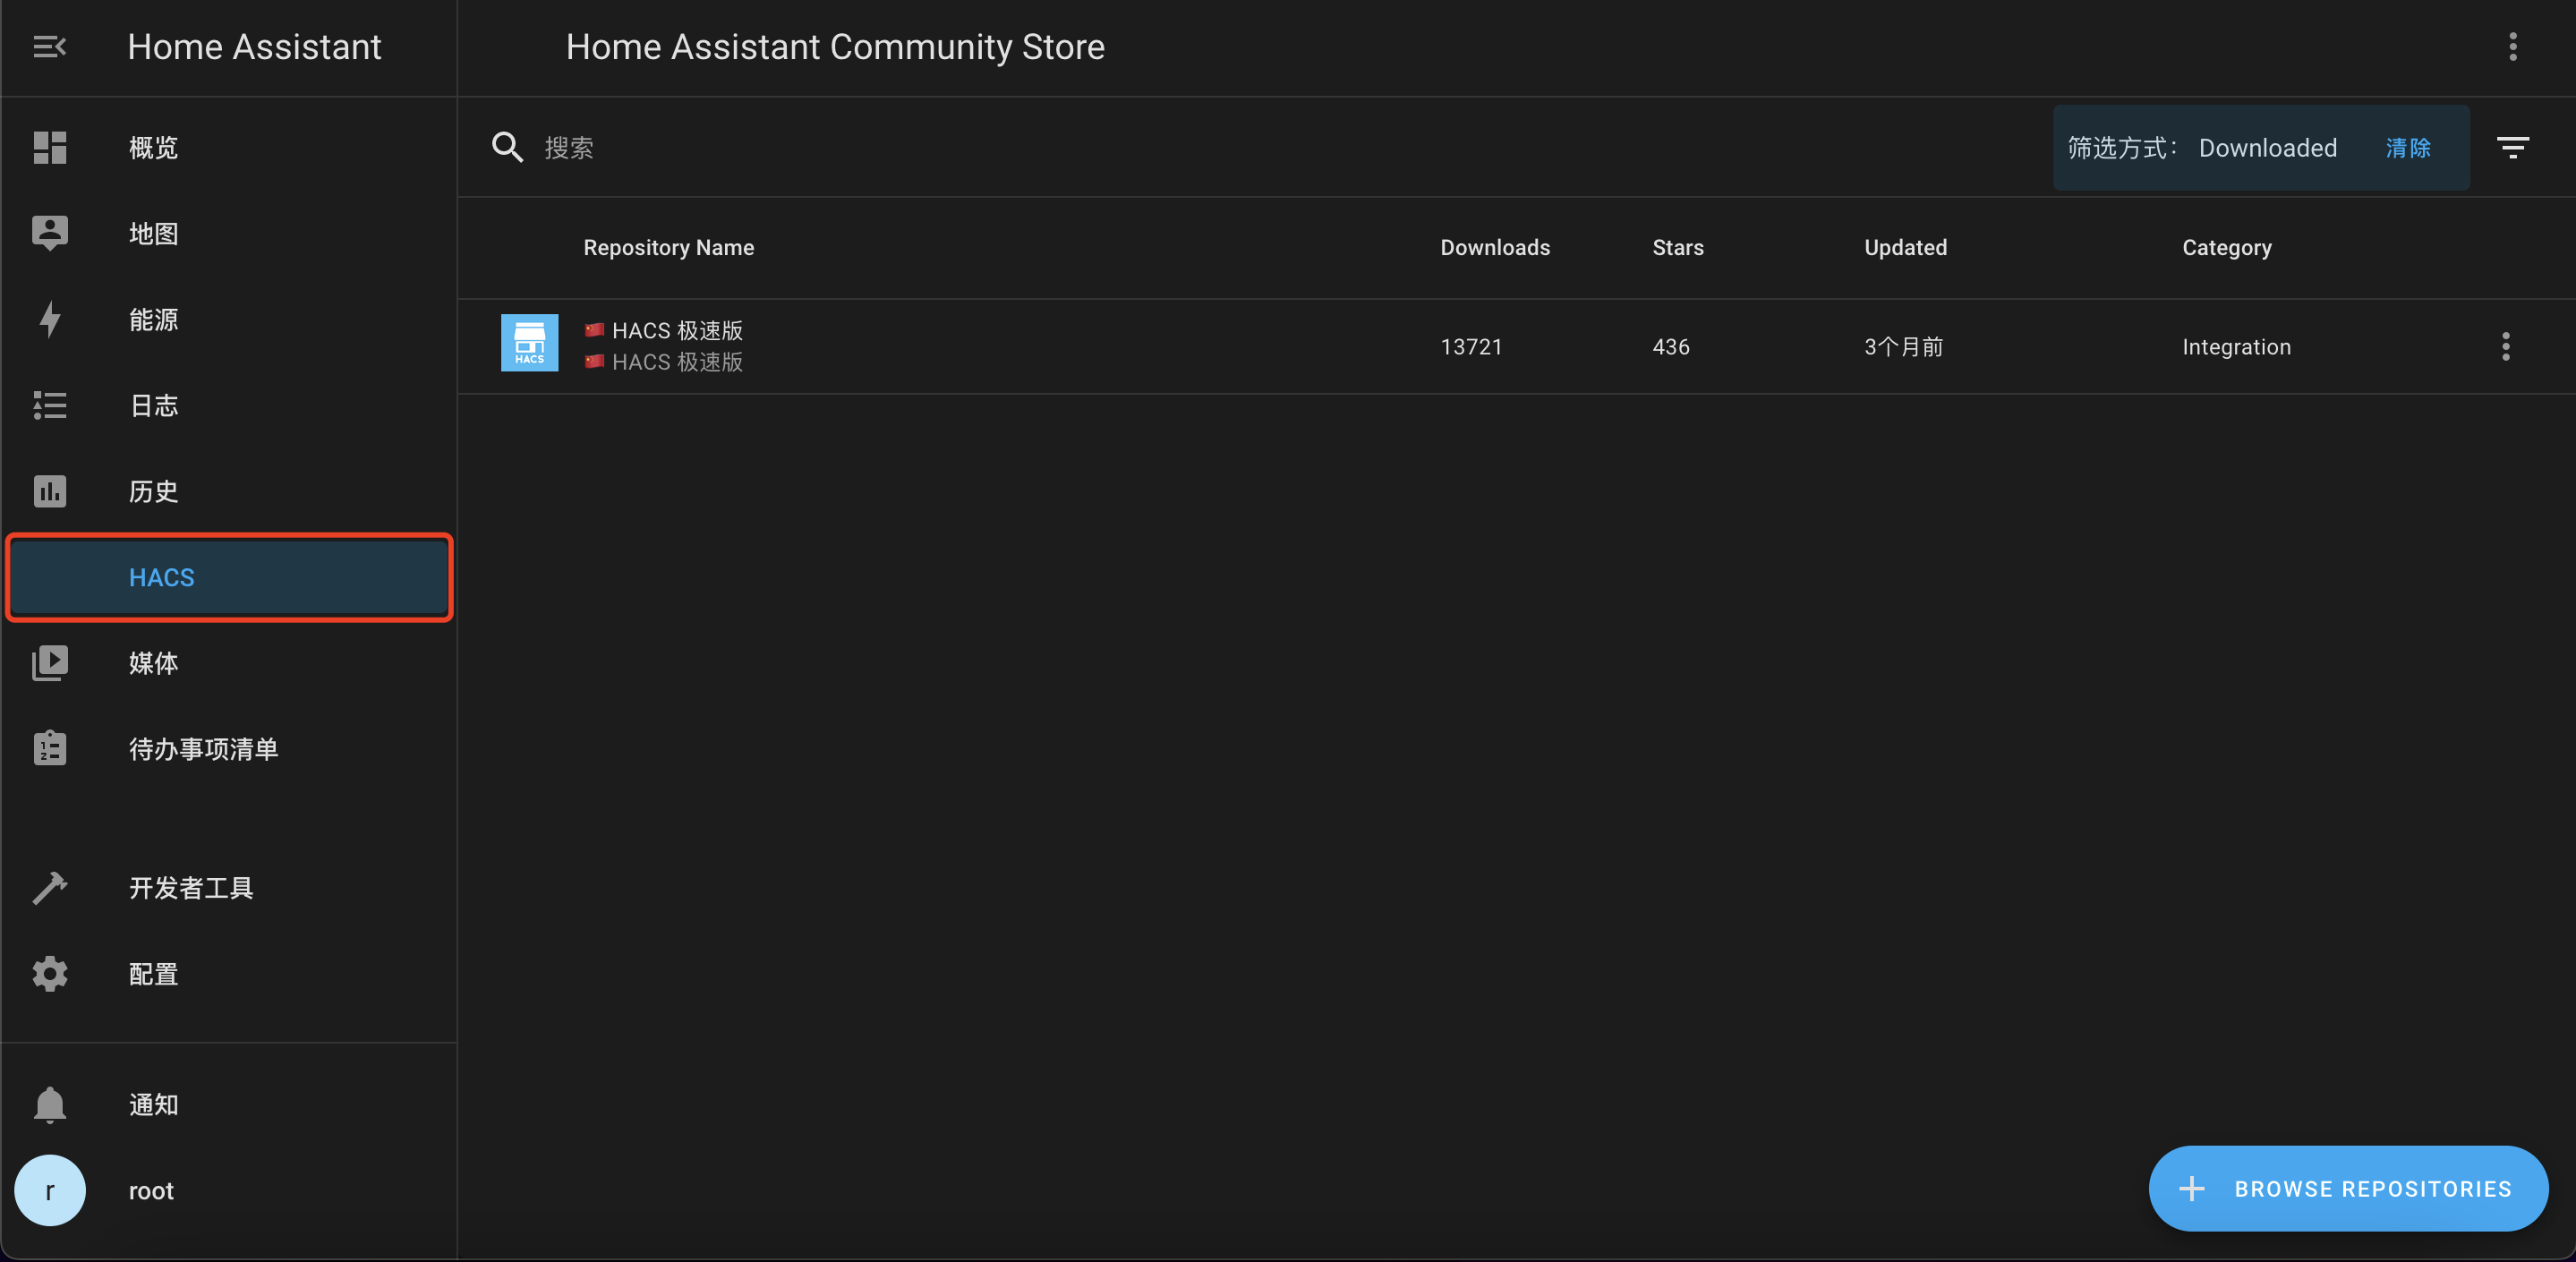Click the downloads value 13721
The image size is (2576, 1262).
pos(1471,347)
